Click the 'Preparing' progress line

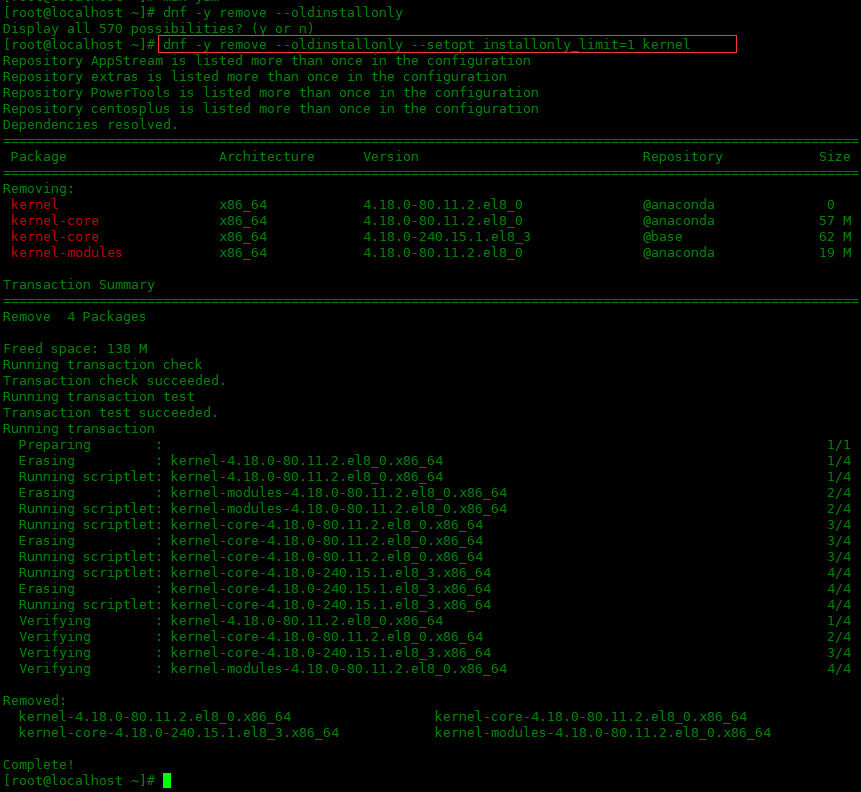(x=434, y=445)
